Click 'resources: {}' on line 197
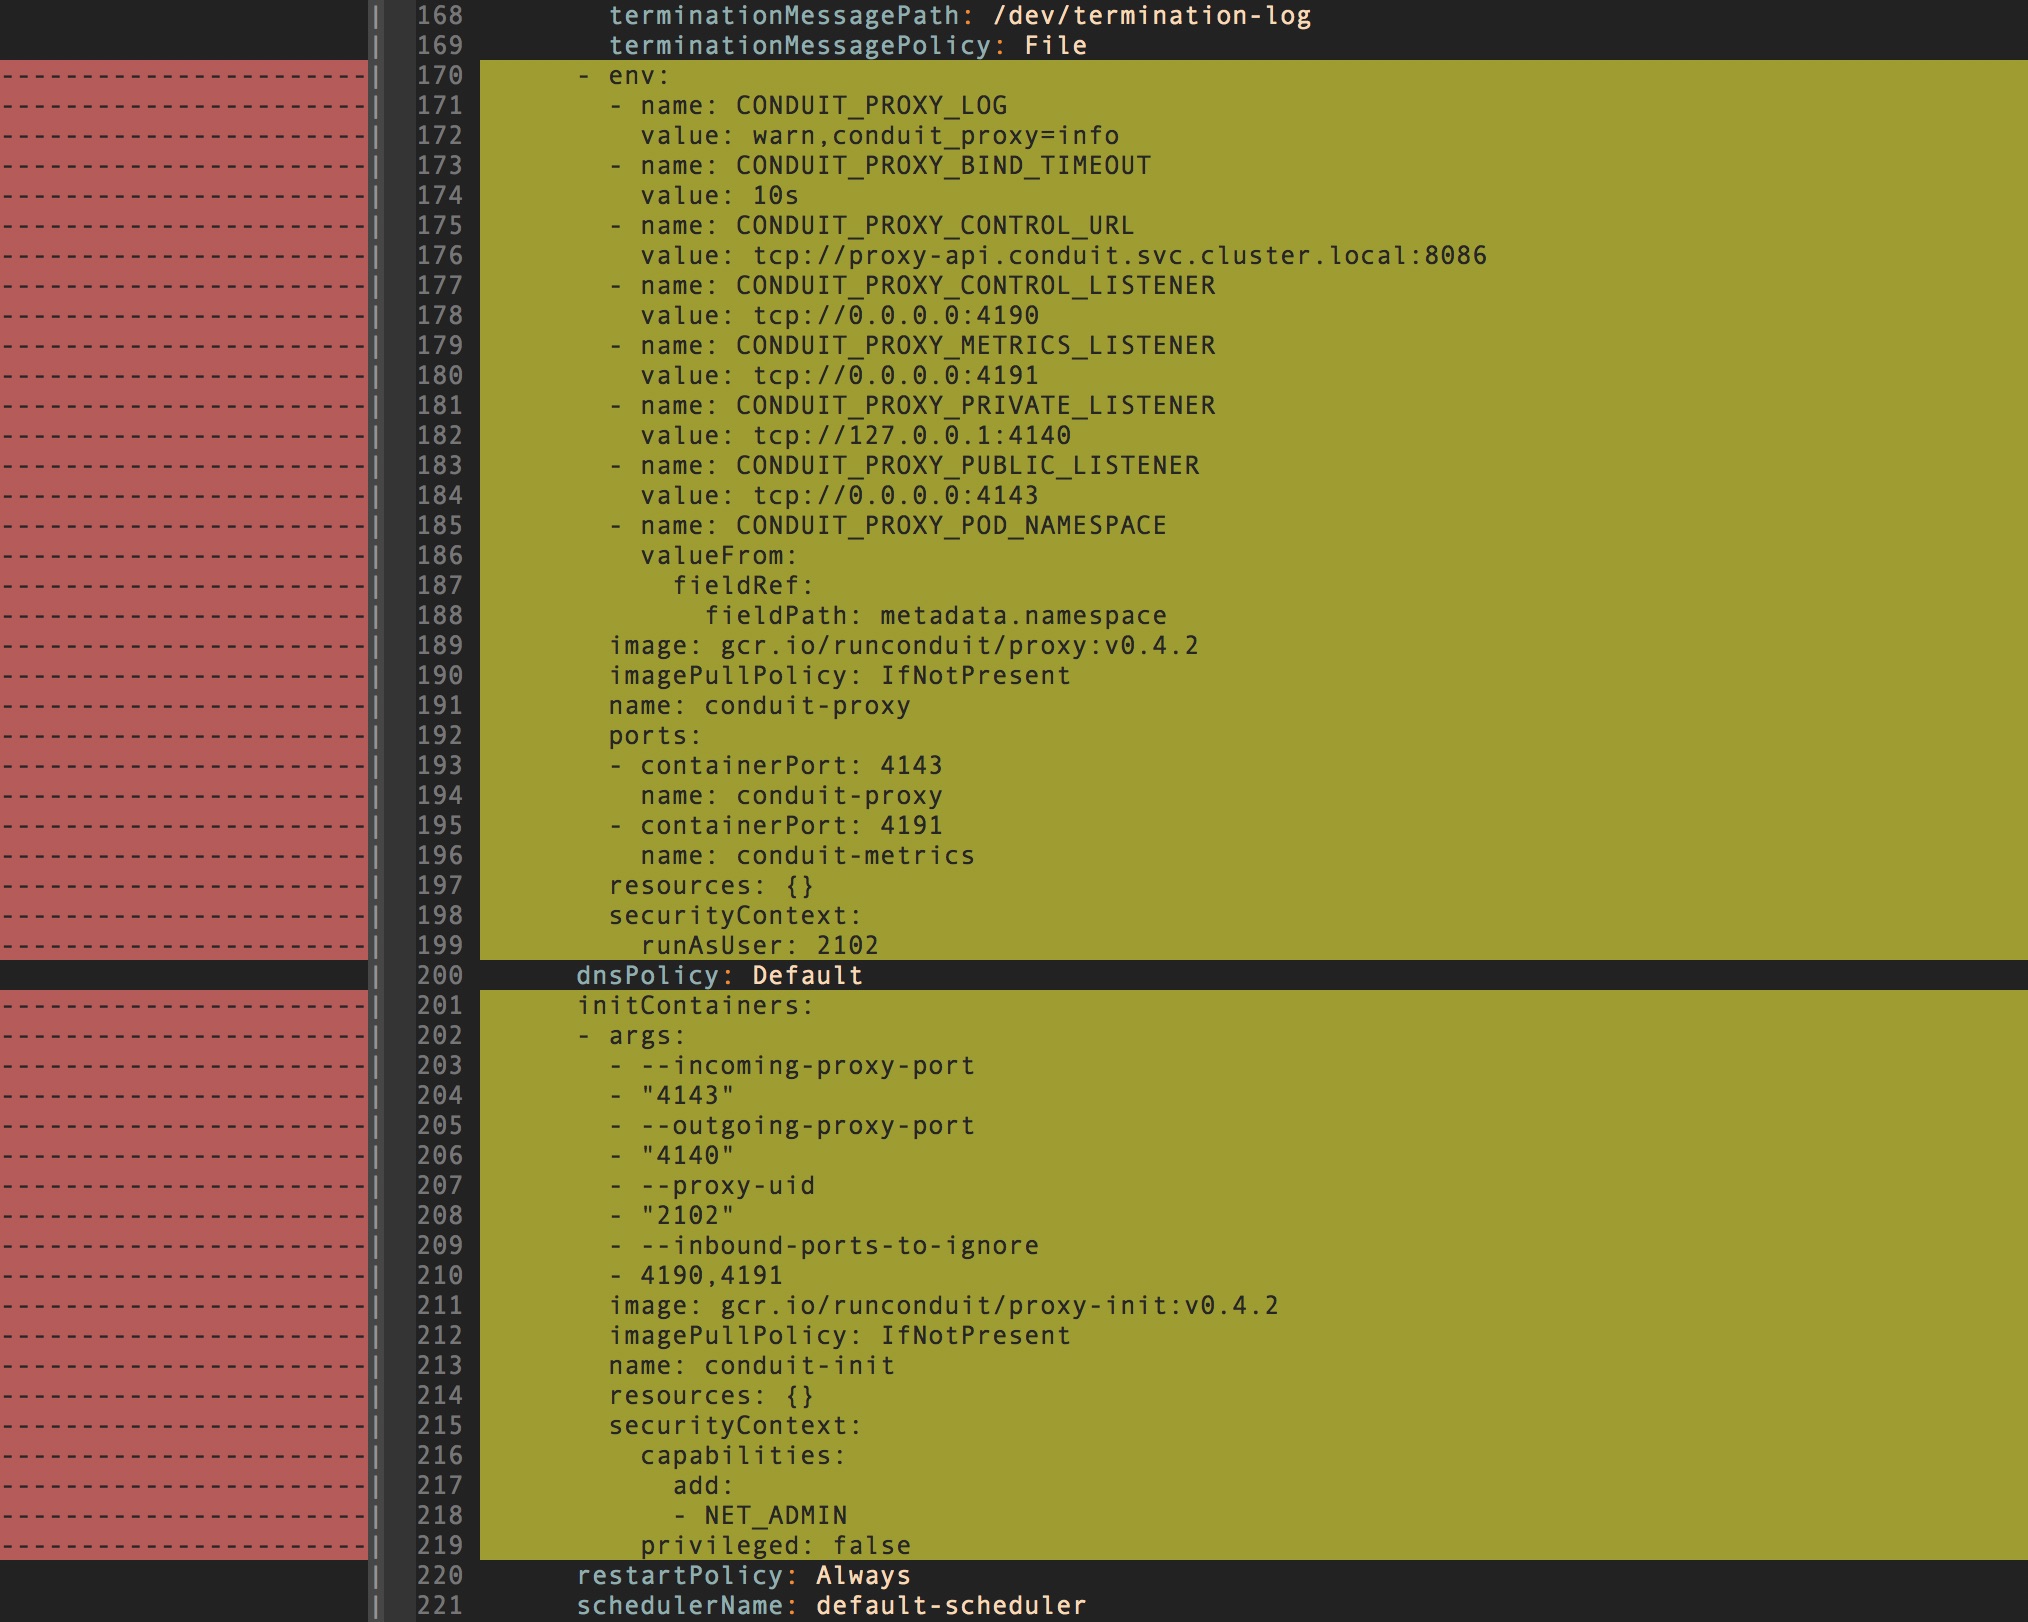This screenshot has width=2028, height=1622. click(712, 886)
